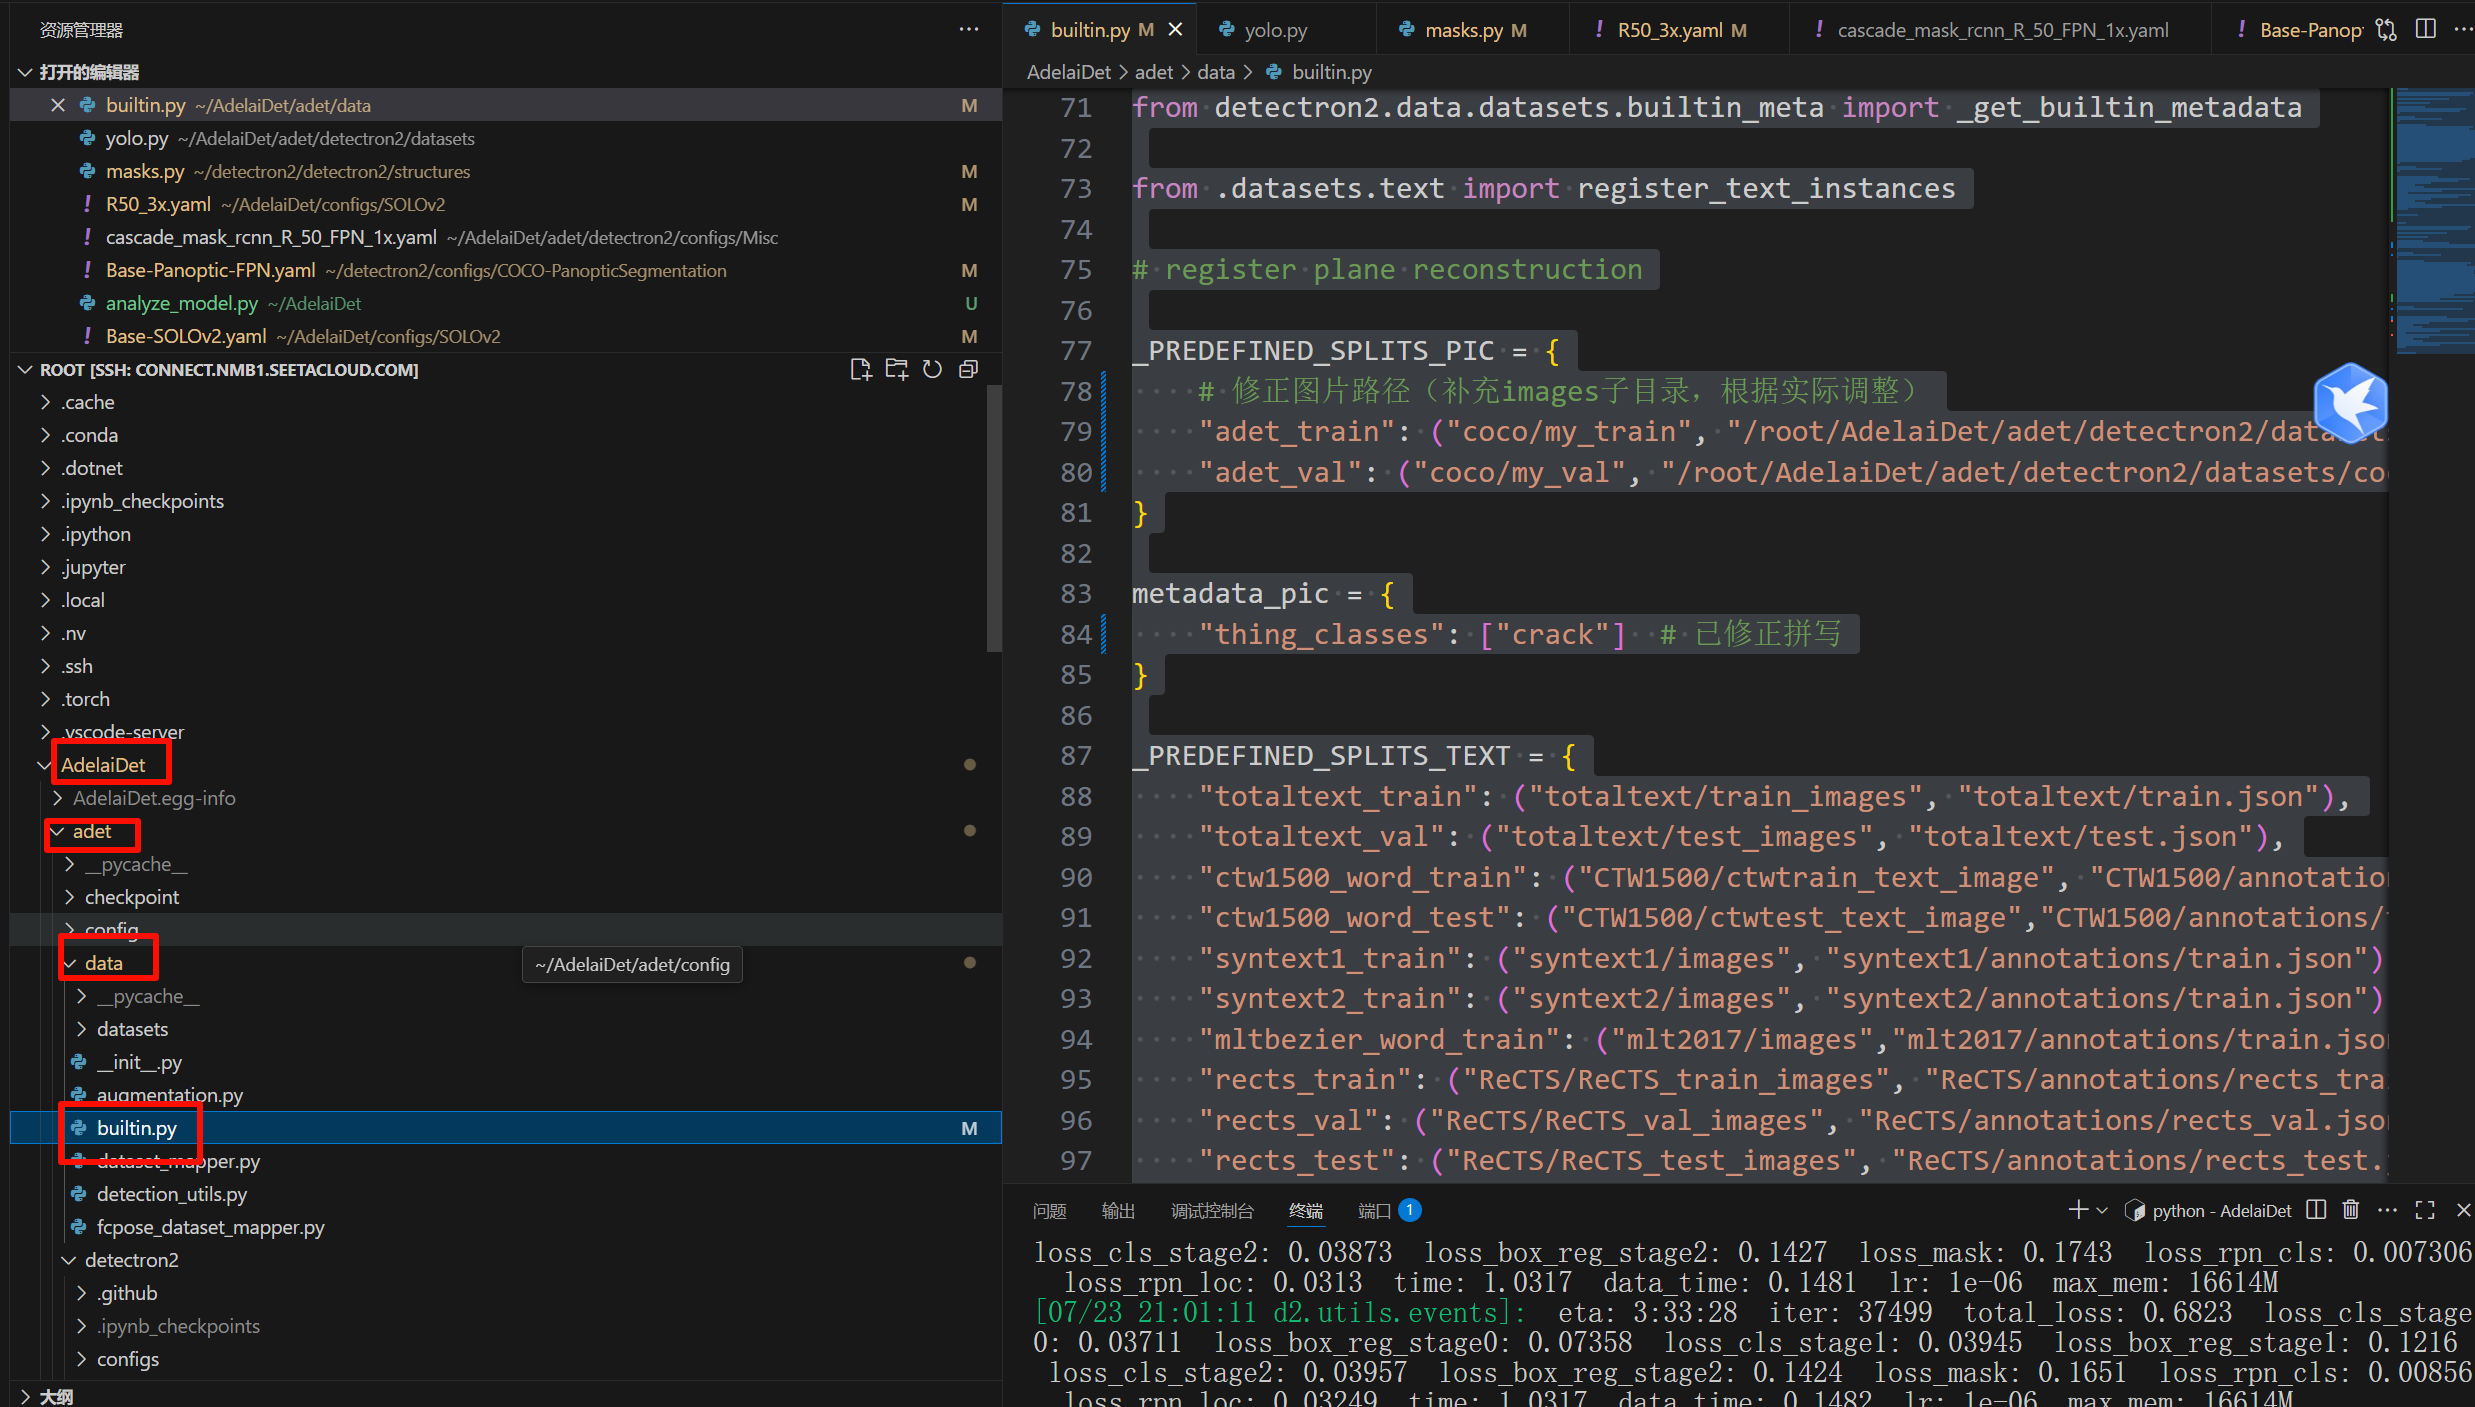Screen dimensions: 2475x1407
Task: Click the split editor icon
Action: coord(2426,30)
